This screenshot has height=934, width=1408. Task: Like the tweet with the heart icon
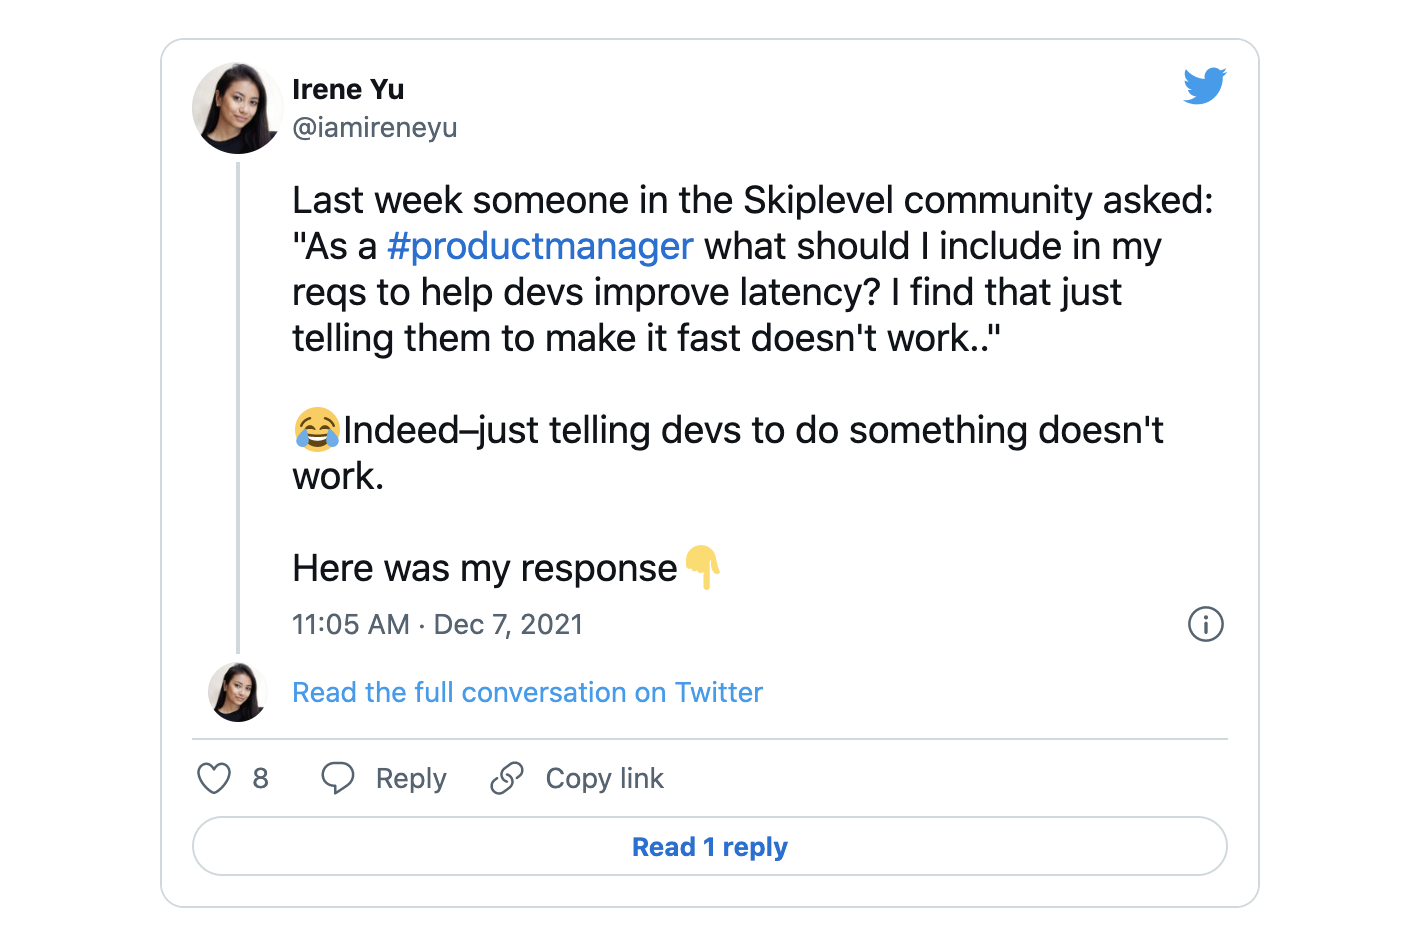[x=214, y=778]
